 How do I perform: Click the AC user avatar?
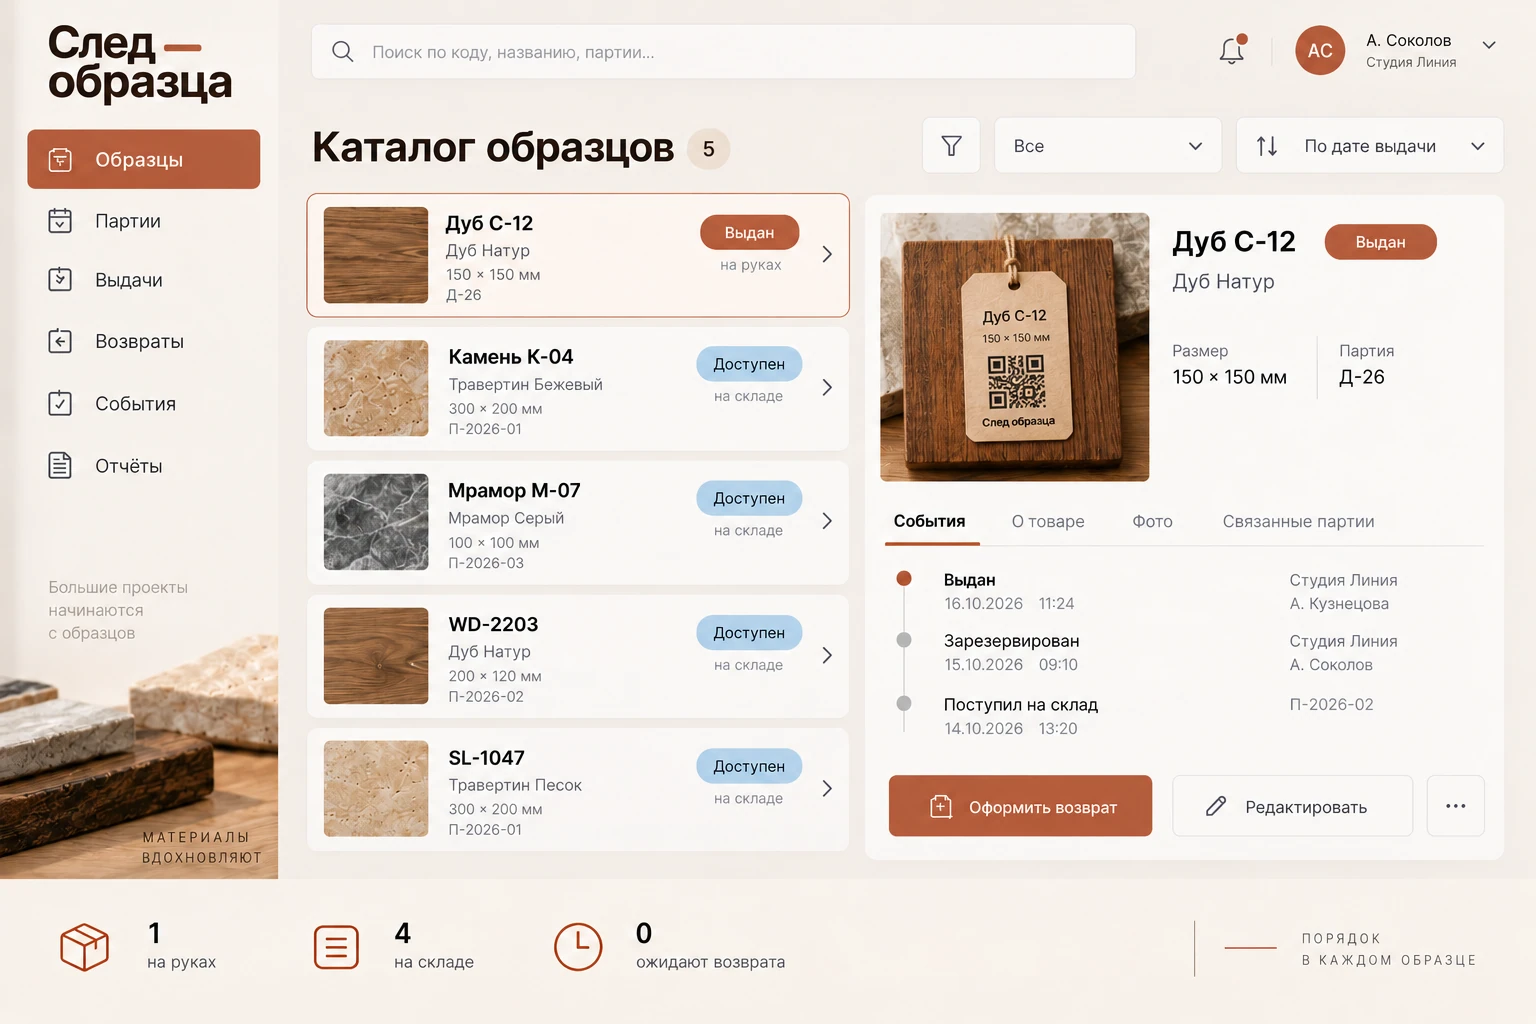tap(1320, 50)
